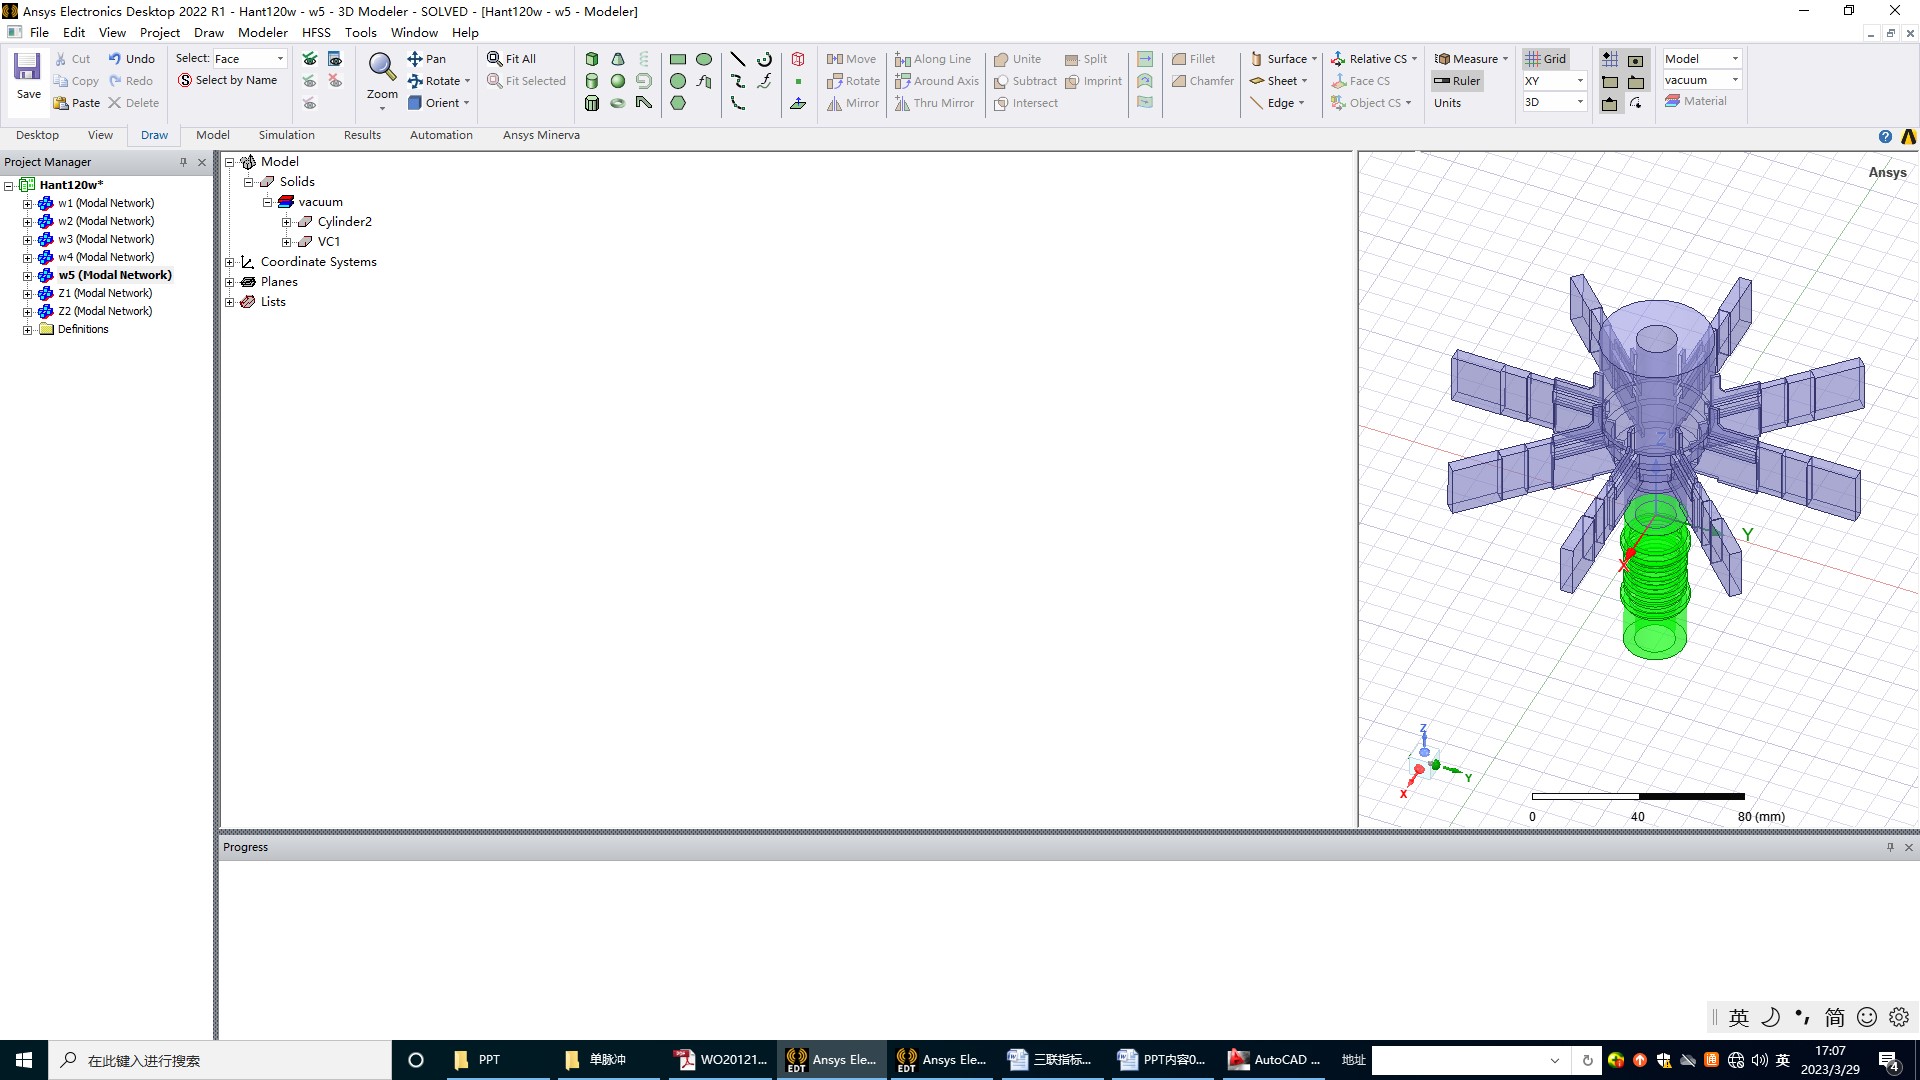Switch to the Results ribbon tab
This screenshot has width=1920, height=1080.
[362, 135]
